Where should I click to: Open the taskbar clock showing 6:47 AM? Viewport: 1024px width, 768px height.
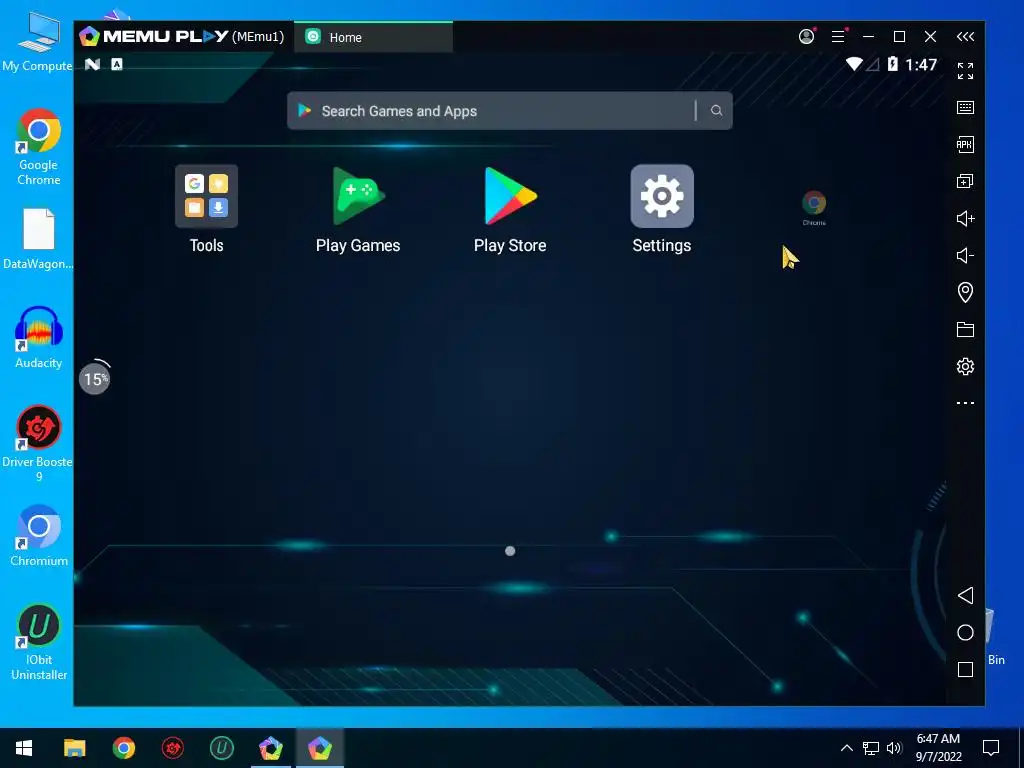click(x=938, y=748)
